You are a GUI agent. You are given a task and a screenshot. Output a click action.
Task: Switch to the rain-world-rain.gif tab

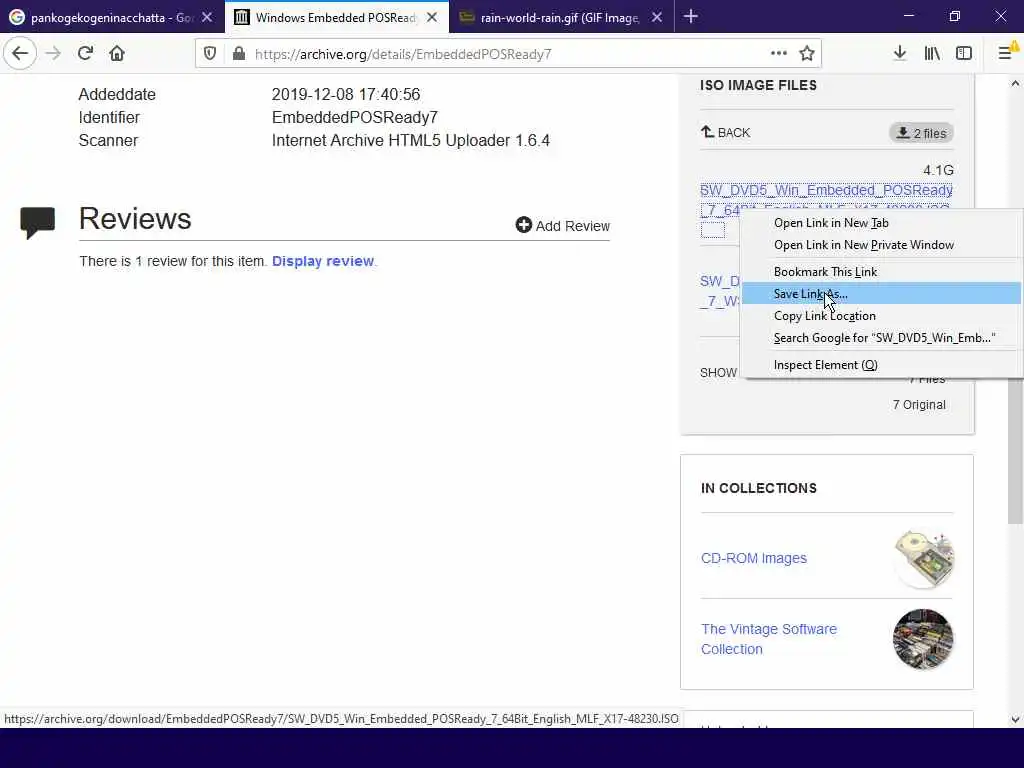[x=562, y=18]
